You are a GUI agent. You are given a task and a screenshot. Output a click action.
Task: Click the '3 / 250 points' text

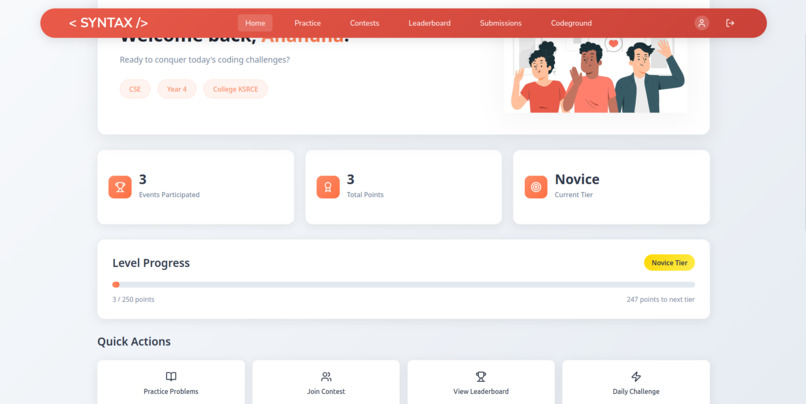[x=133, y=299]
